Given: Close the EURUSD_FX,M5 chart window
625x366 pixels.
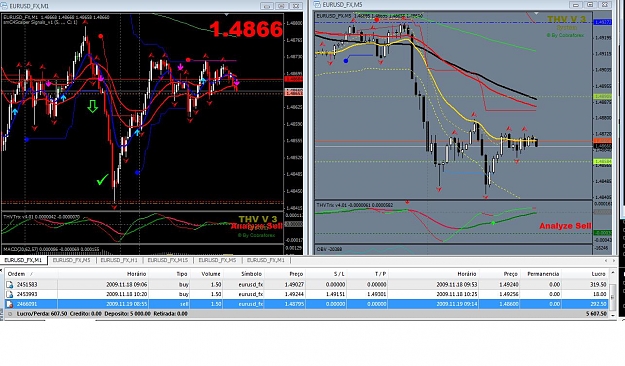Looking at the screenshot, I should [x=605, y=5].
